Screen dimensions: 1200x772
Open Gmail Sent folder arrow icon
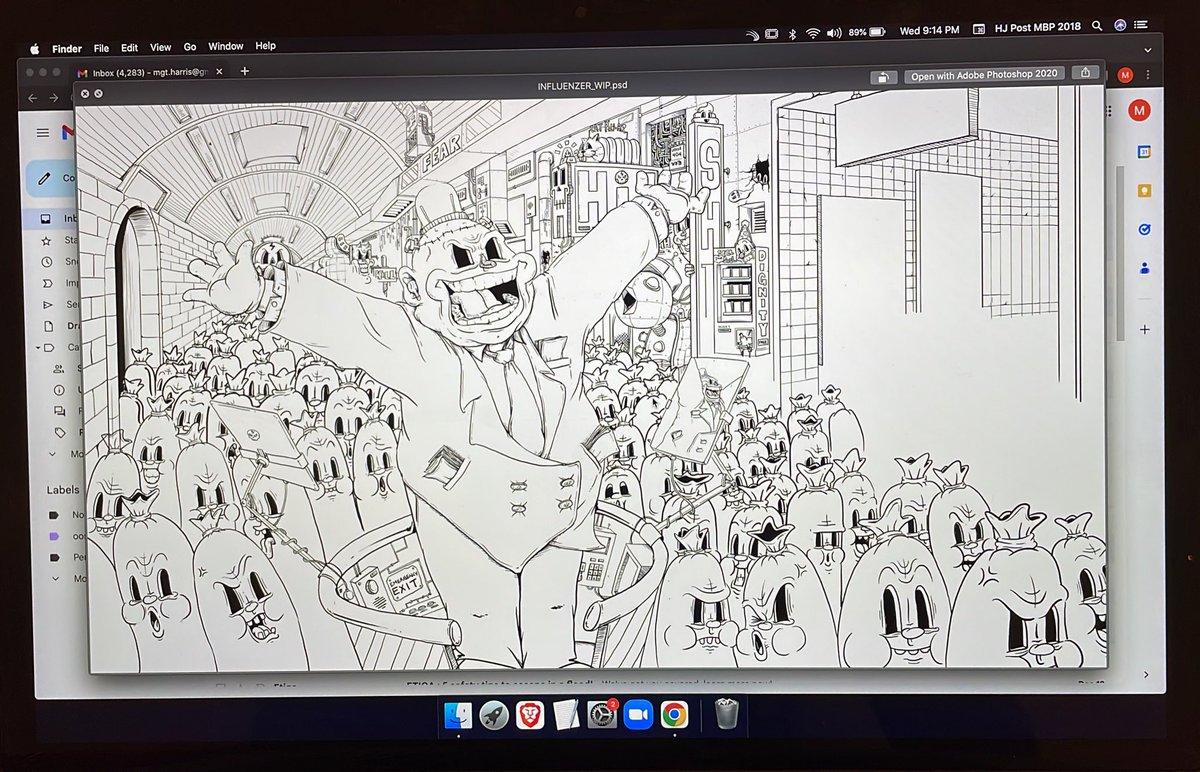pyautogui.click(x=46, y=304)
